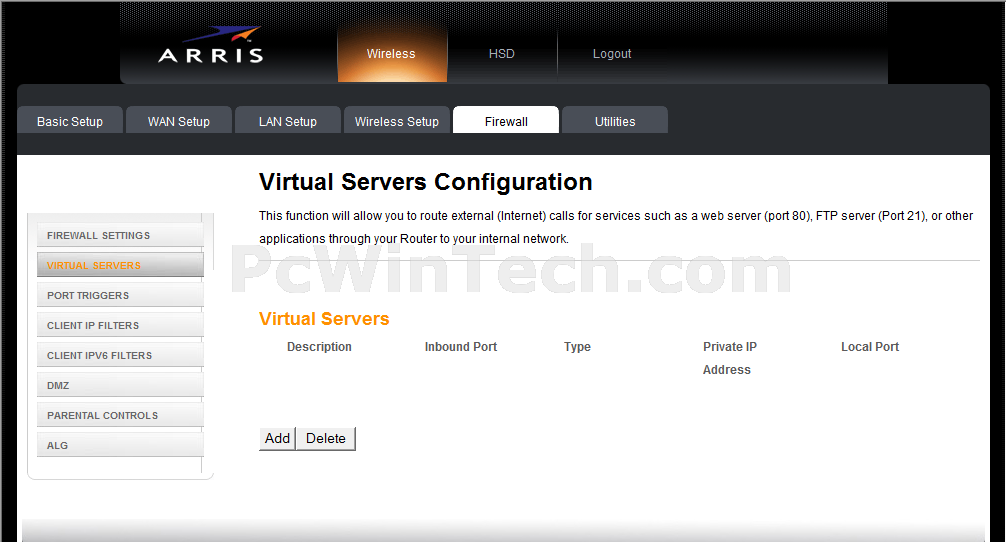The width and height of the screenshot is (1006, 542).
Task: Click the Private IP Address column header
Action: coord(730,358)
